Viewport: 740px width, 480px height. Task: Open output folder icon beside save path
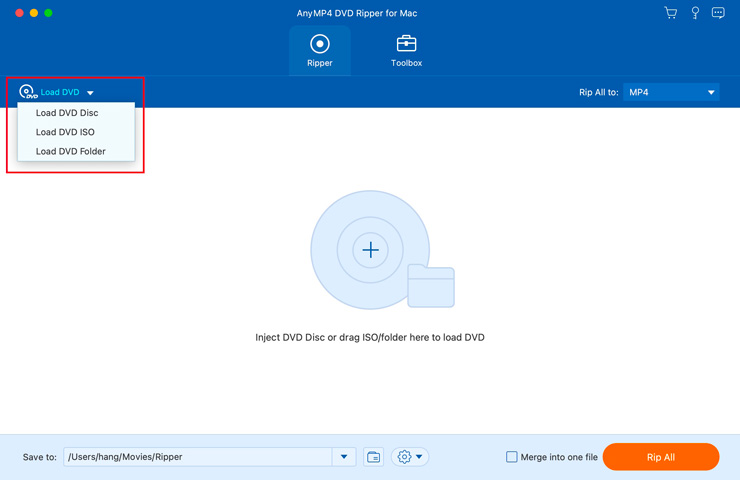373,457
